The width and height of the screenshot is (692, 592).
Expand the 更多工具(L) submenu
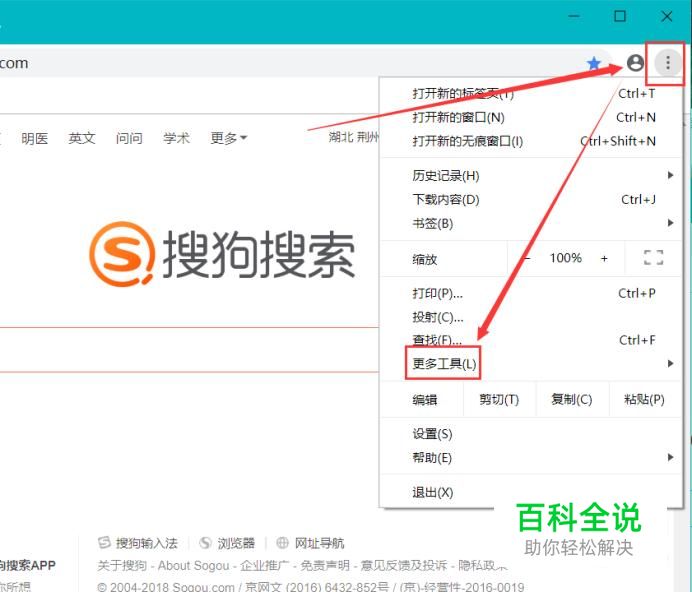(x=530, y=364)
